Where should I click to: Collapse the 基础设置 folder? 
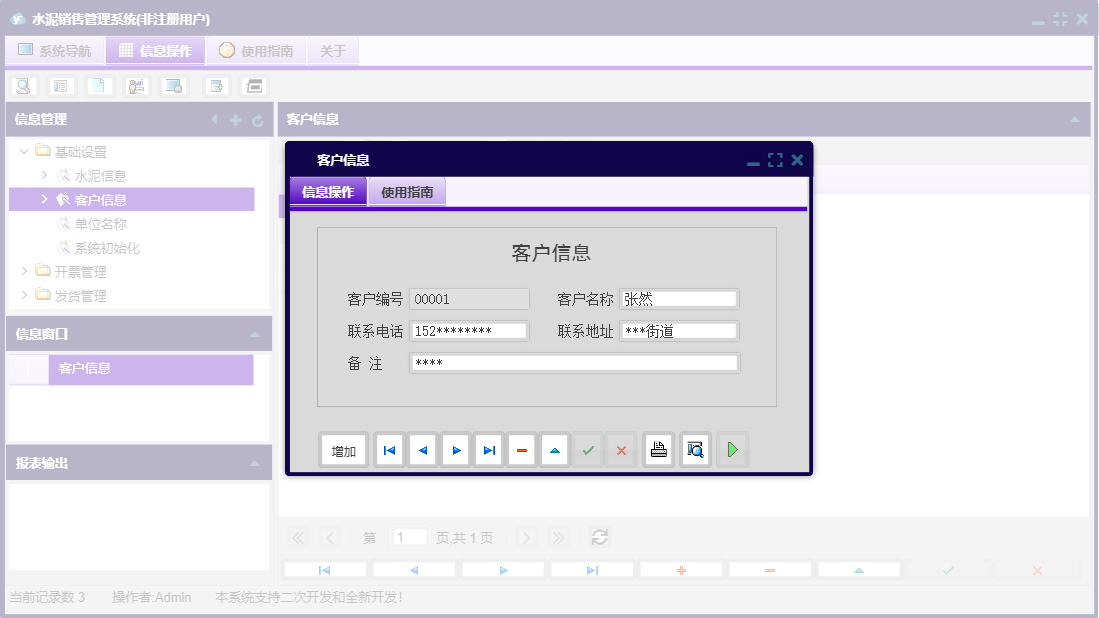click(22, 151)
